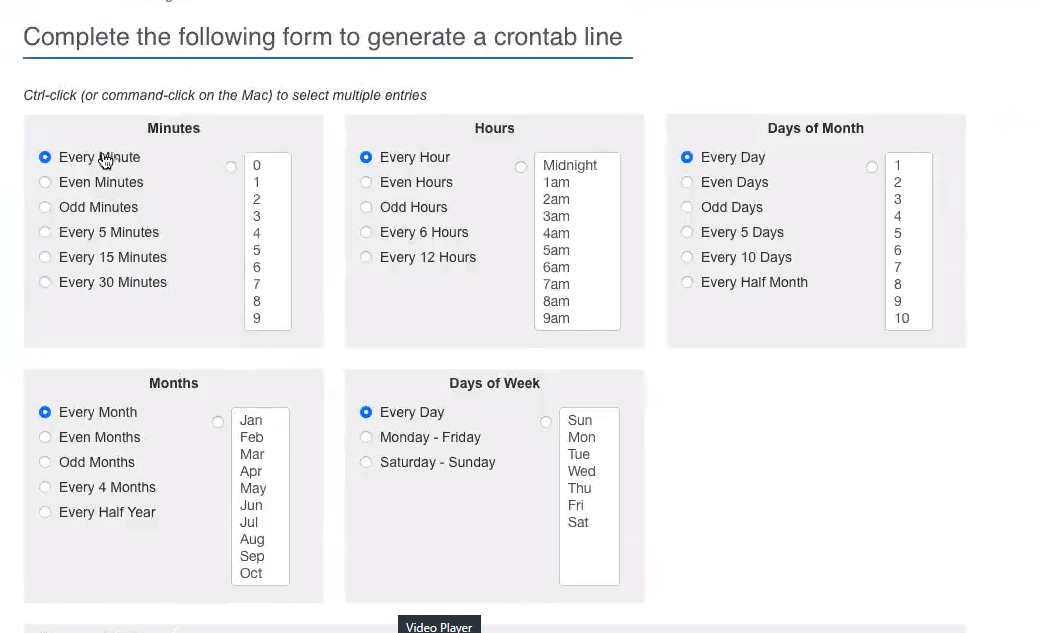
Task: Open the Video Player
Action: pos(439,626)
